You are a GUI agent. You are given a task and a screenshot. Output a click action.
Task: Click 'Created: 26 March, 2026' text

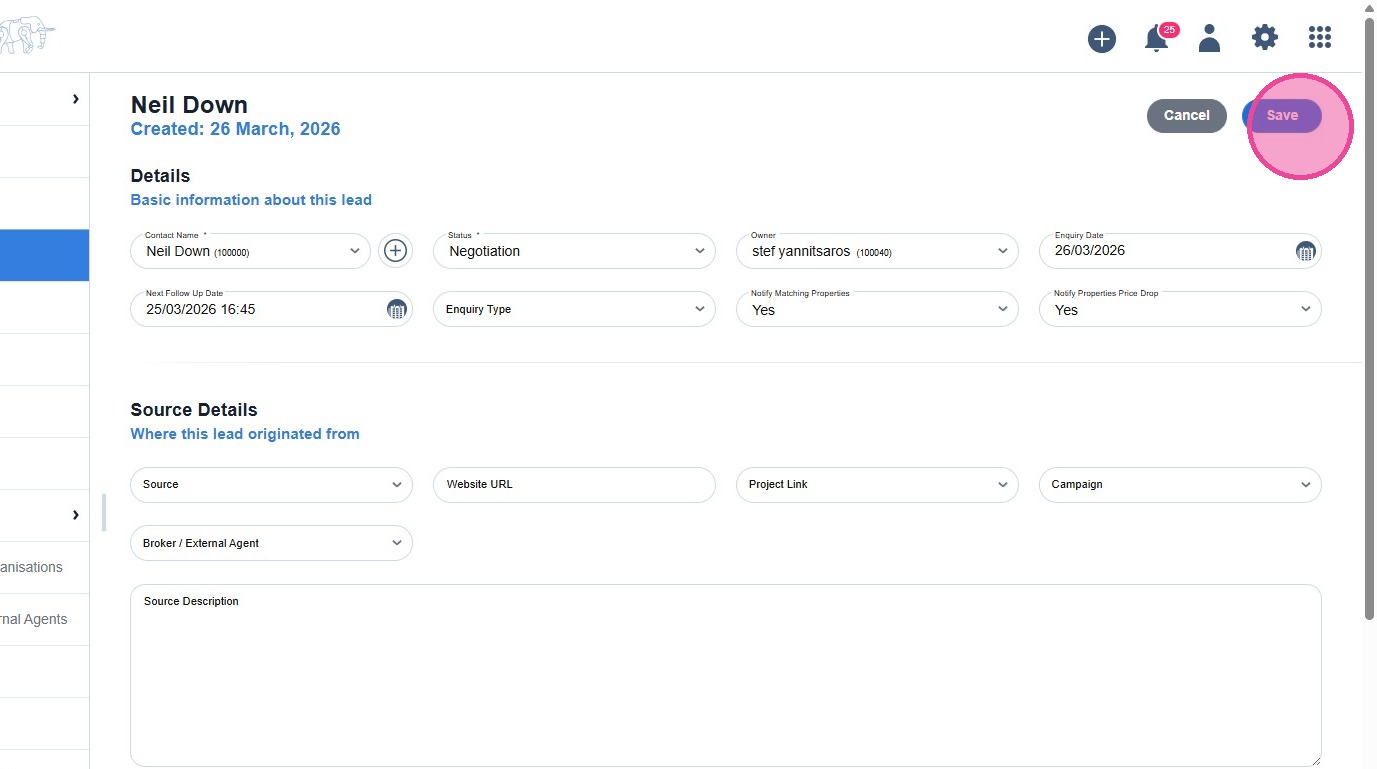tap(235, 129)
